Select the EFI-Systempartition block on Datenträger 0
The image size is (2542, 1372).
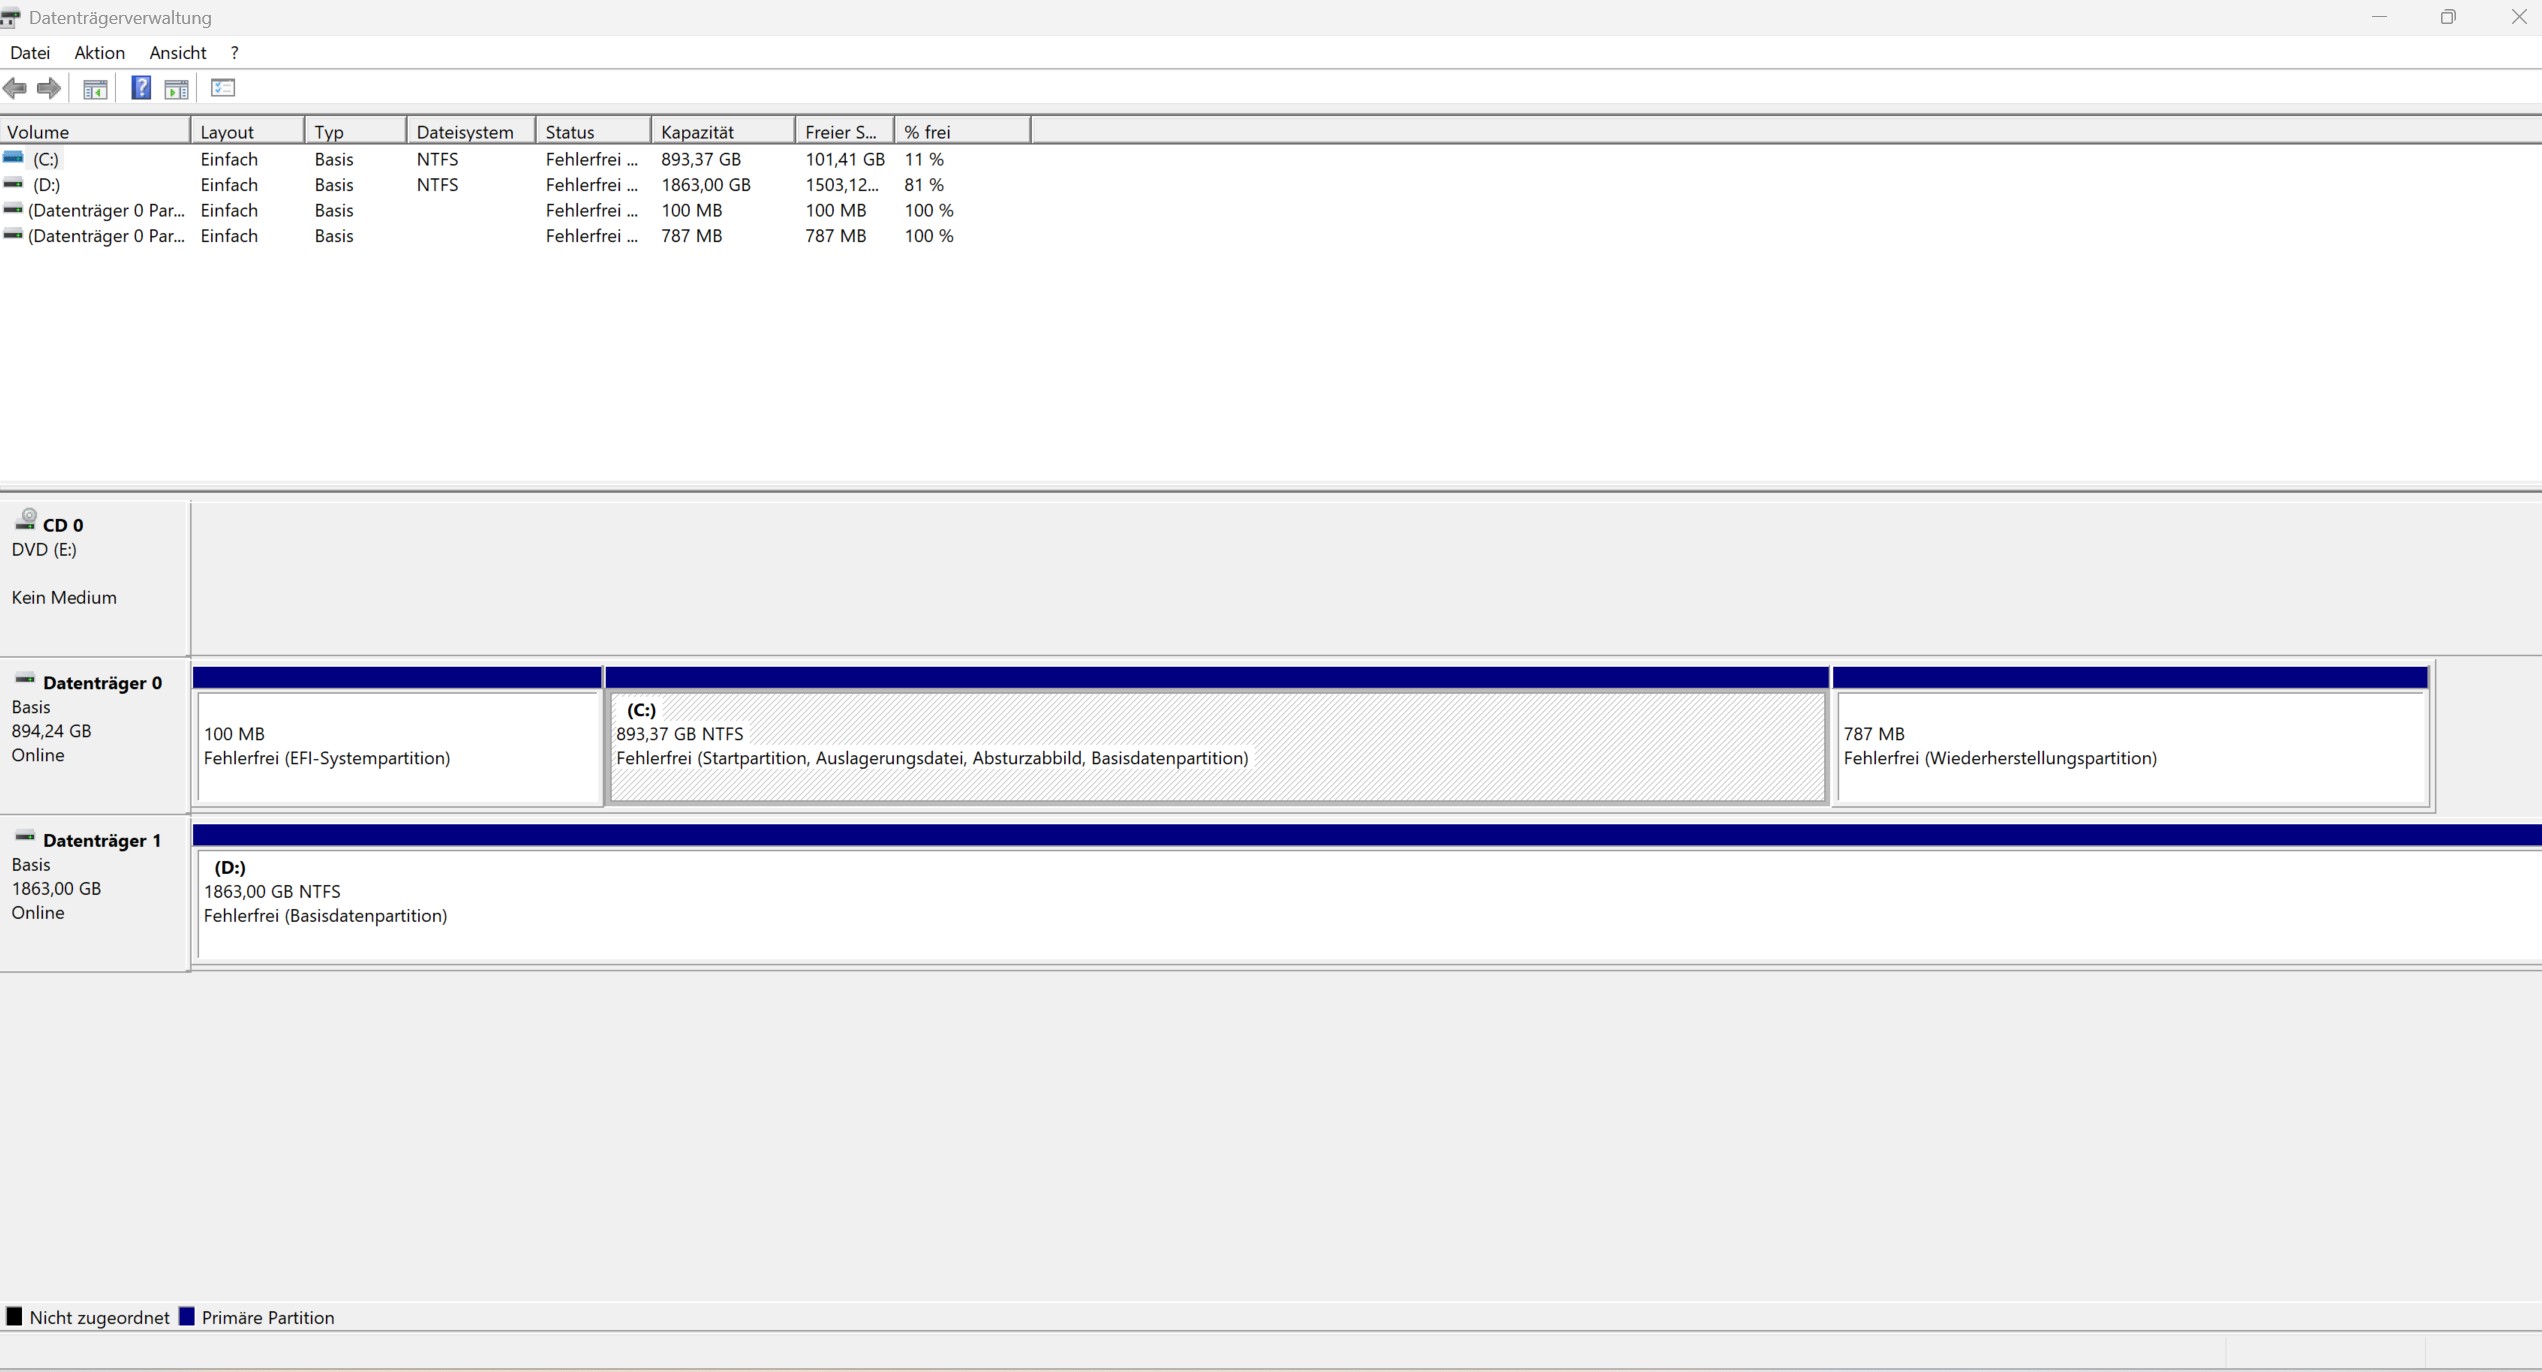[x=398, y=746]
